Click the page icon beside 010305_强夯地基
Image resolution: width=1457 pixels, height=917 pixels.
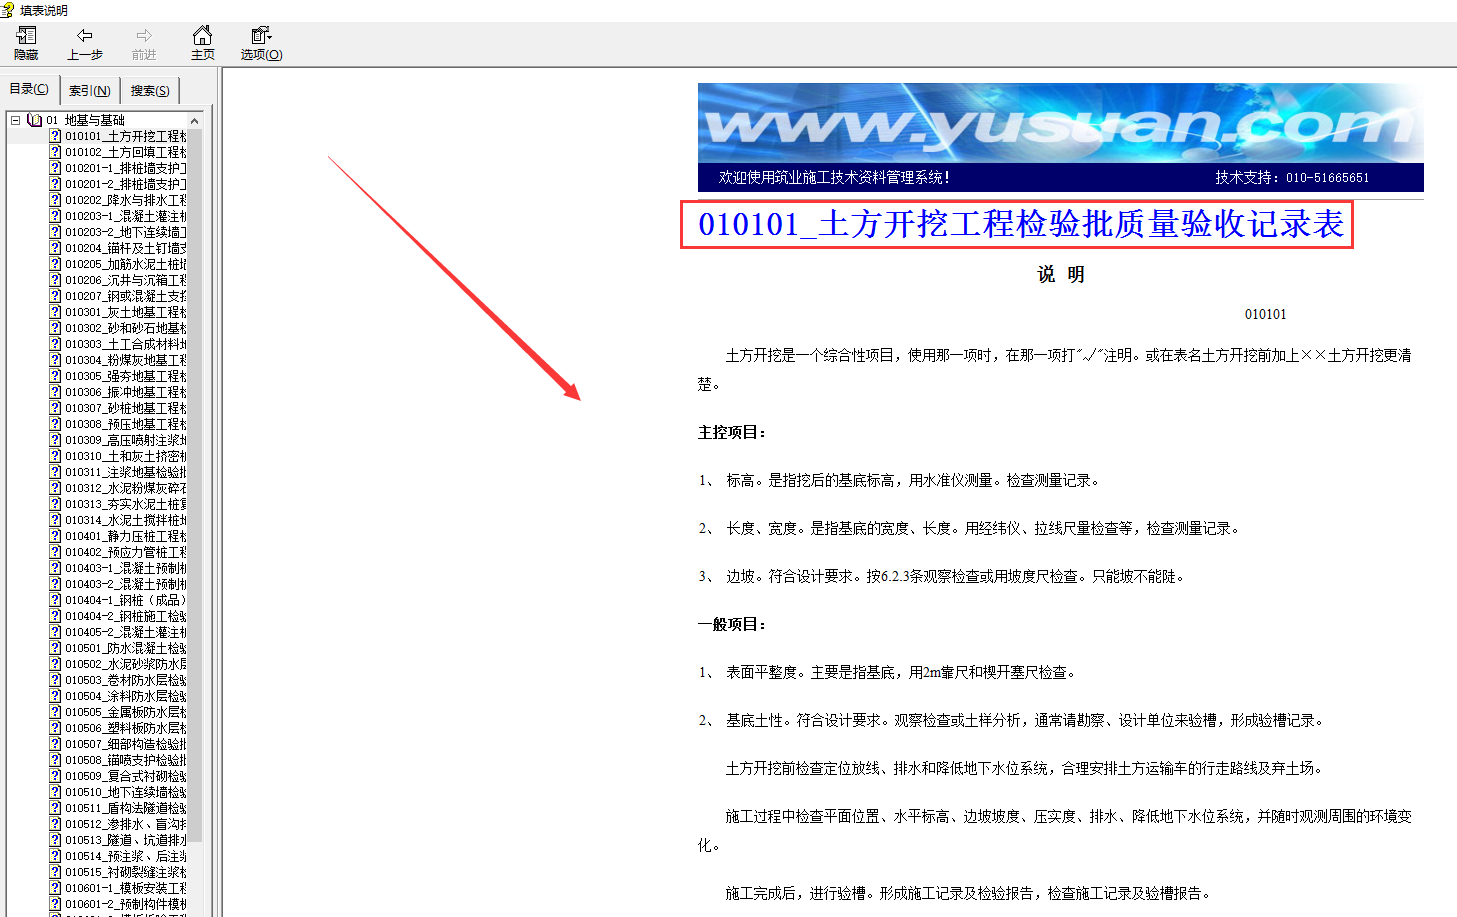[55, 376]
